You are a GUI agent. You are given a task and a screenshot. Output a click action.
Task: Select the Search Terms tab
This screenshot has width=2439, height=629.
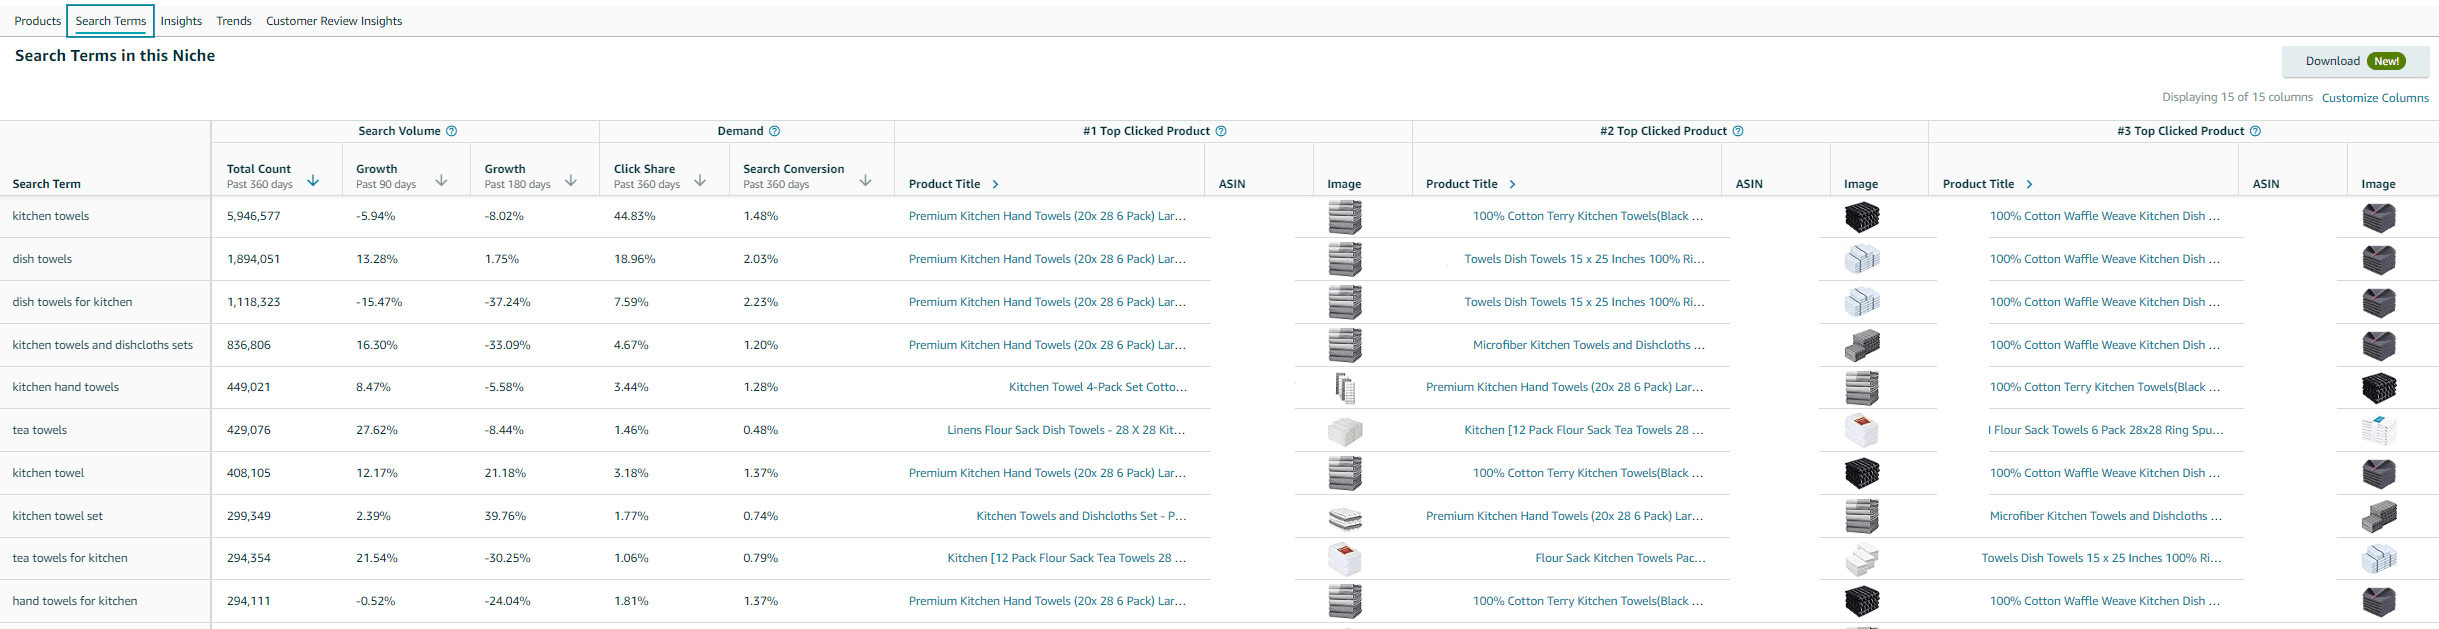pos(111,21)
